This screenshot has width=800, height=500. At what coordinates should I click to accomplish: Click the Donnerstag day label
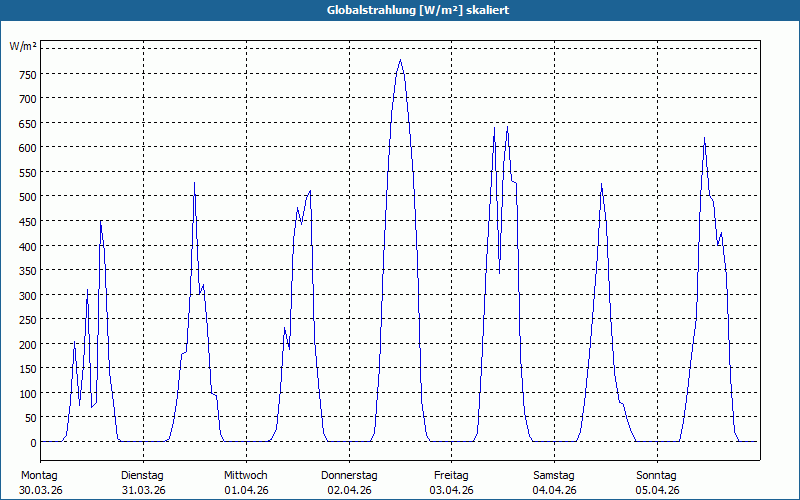(x=349, y=476)
